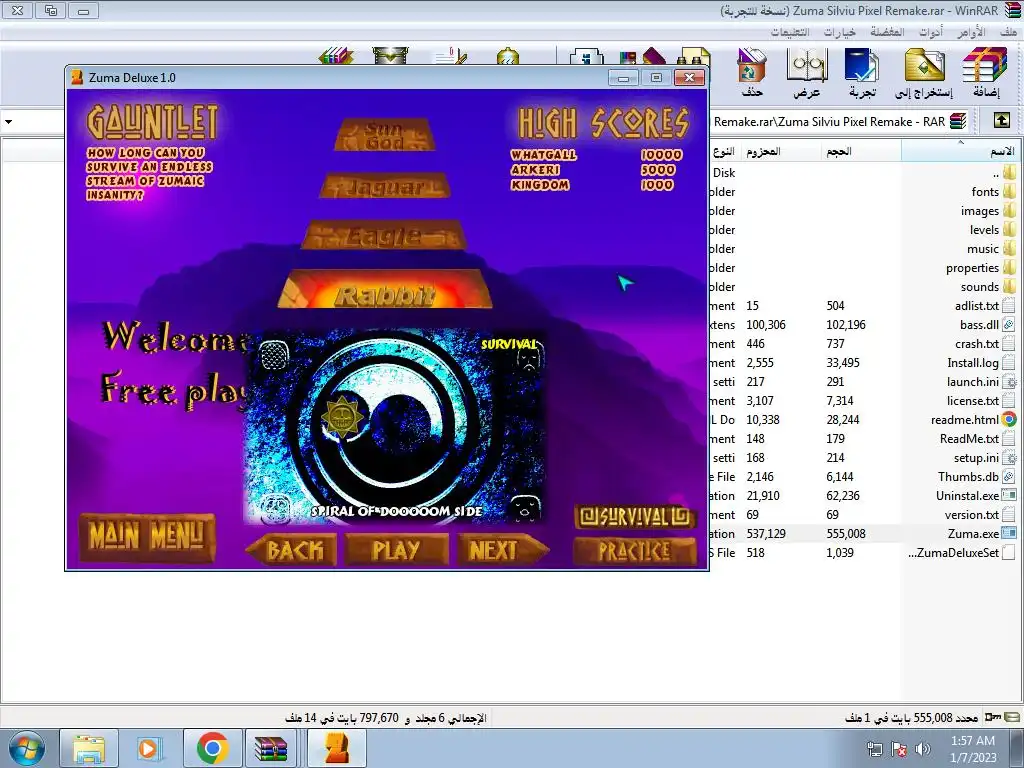Open the التعليمات (Help) menu
1024x768 pixels.
tap(790, 31)
